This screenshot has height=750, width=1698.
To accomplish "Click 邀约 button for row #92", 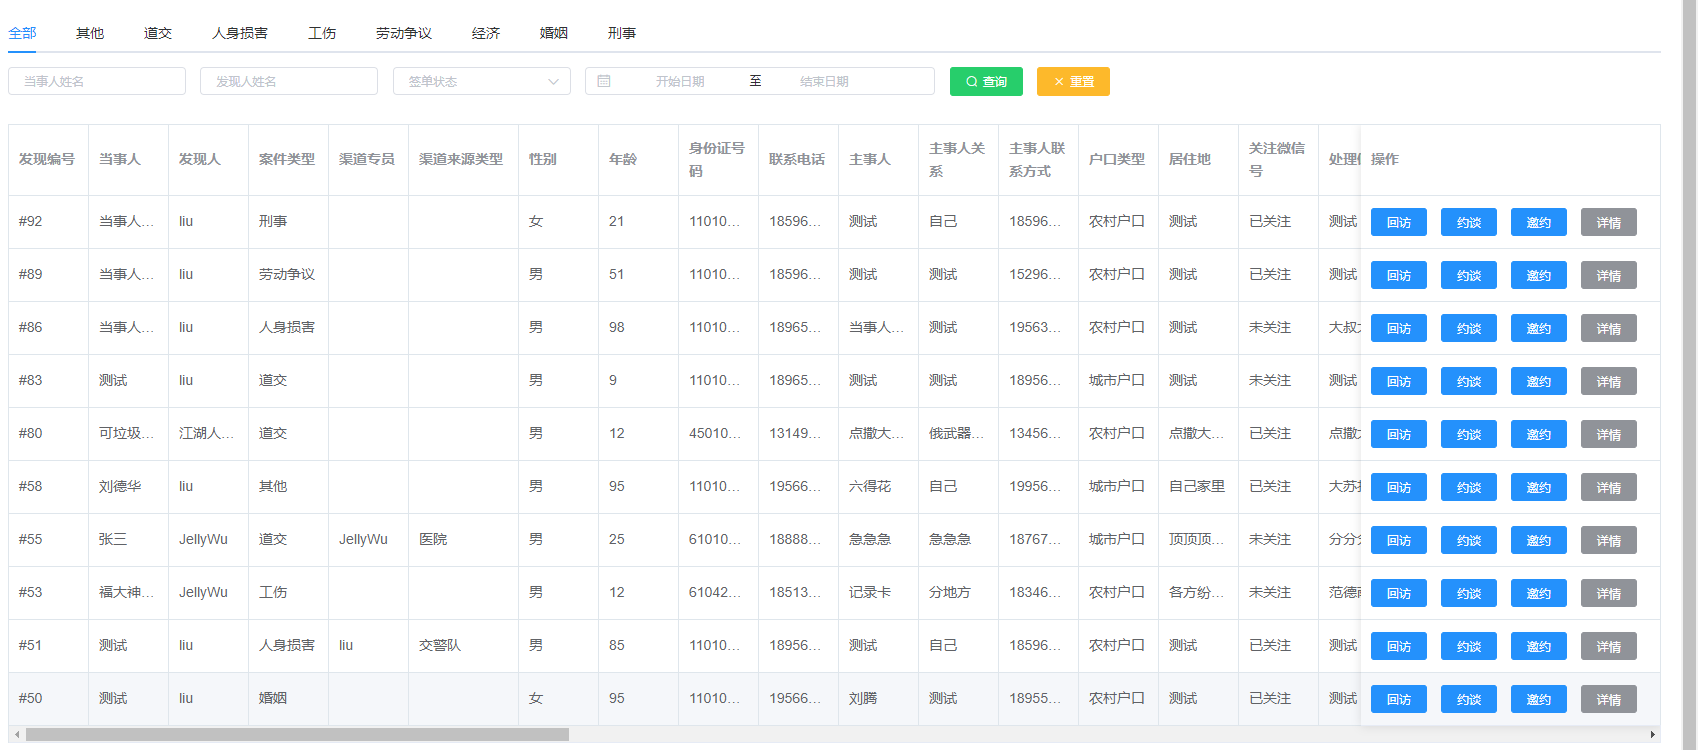I will click(1539, 222).
